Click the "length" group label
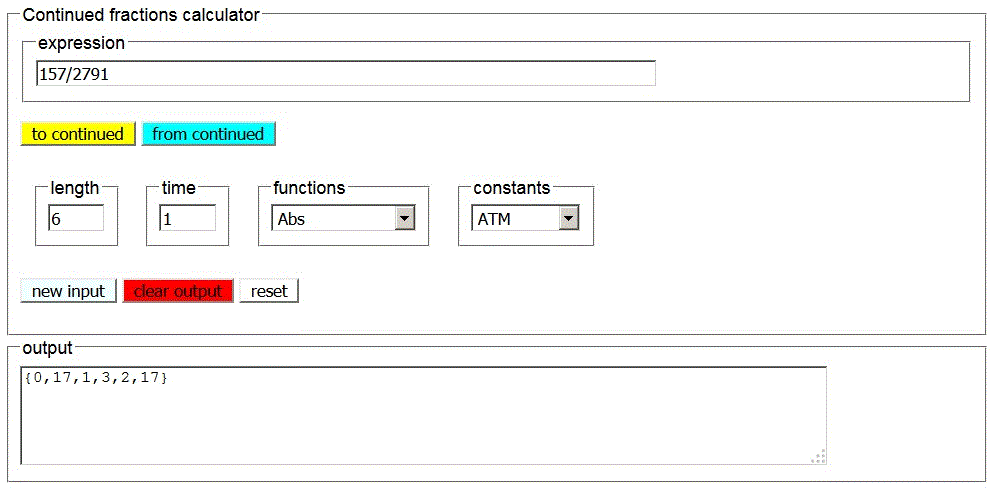The image size is (992, 489). pyautogui.click(x=75, y=187)
